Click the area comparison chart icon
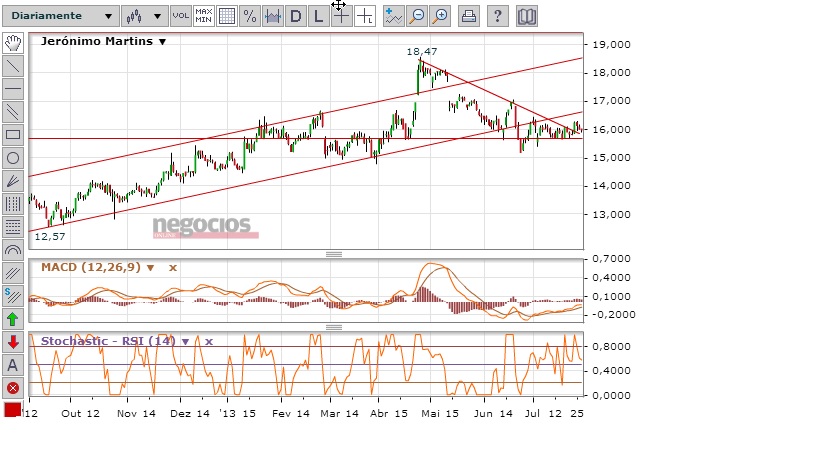The height and width of the screenshot is (460, 819). [x=273, y=16]
